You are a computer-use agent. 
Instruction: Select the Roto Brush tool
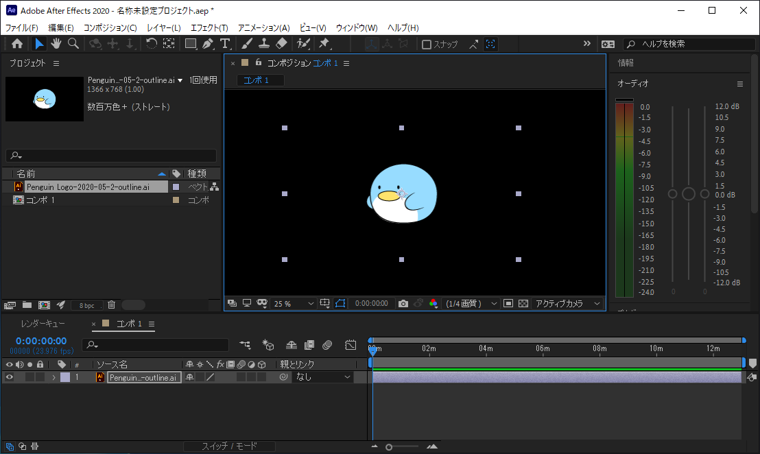point(303,44)
